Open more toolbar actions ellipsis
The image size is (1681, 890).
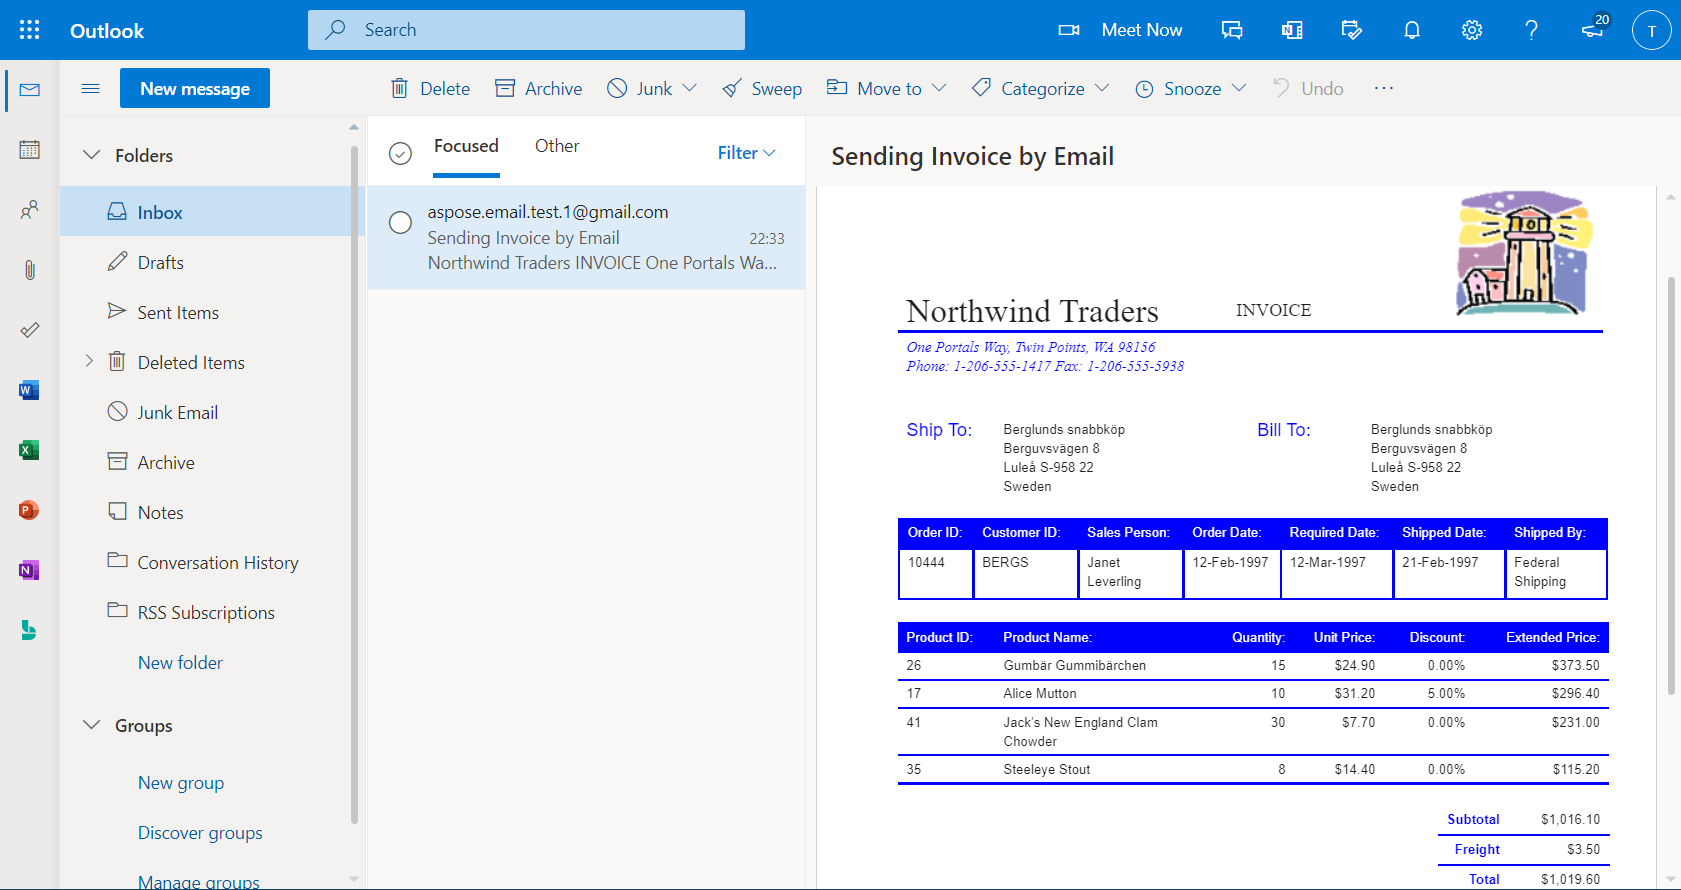1384,88
